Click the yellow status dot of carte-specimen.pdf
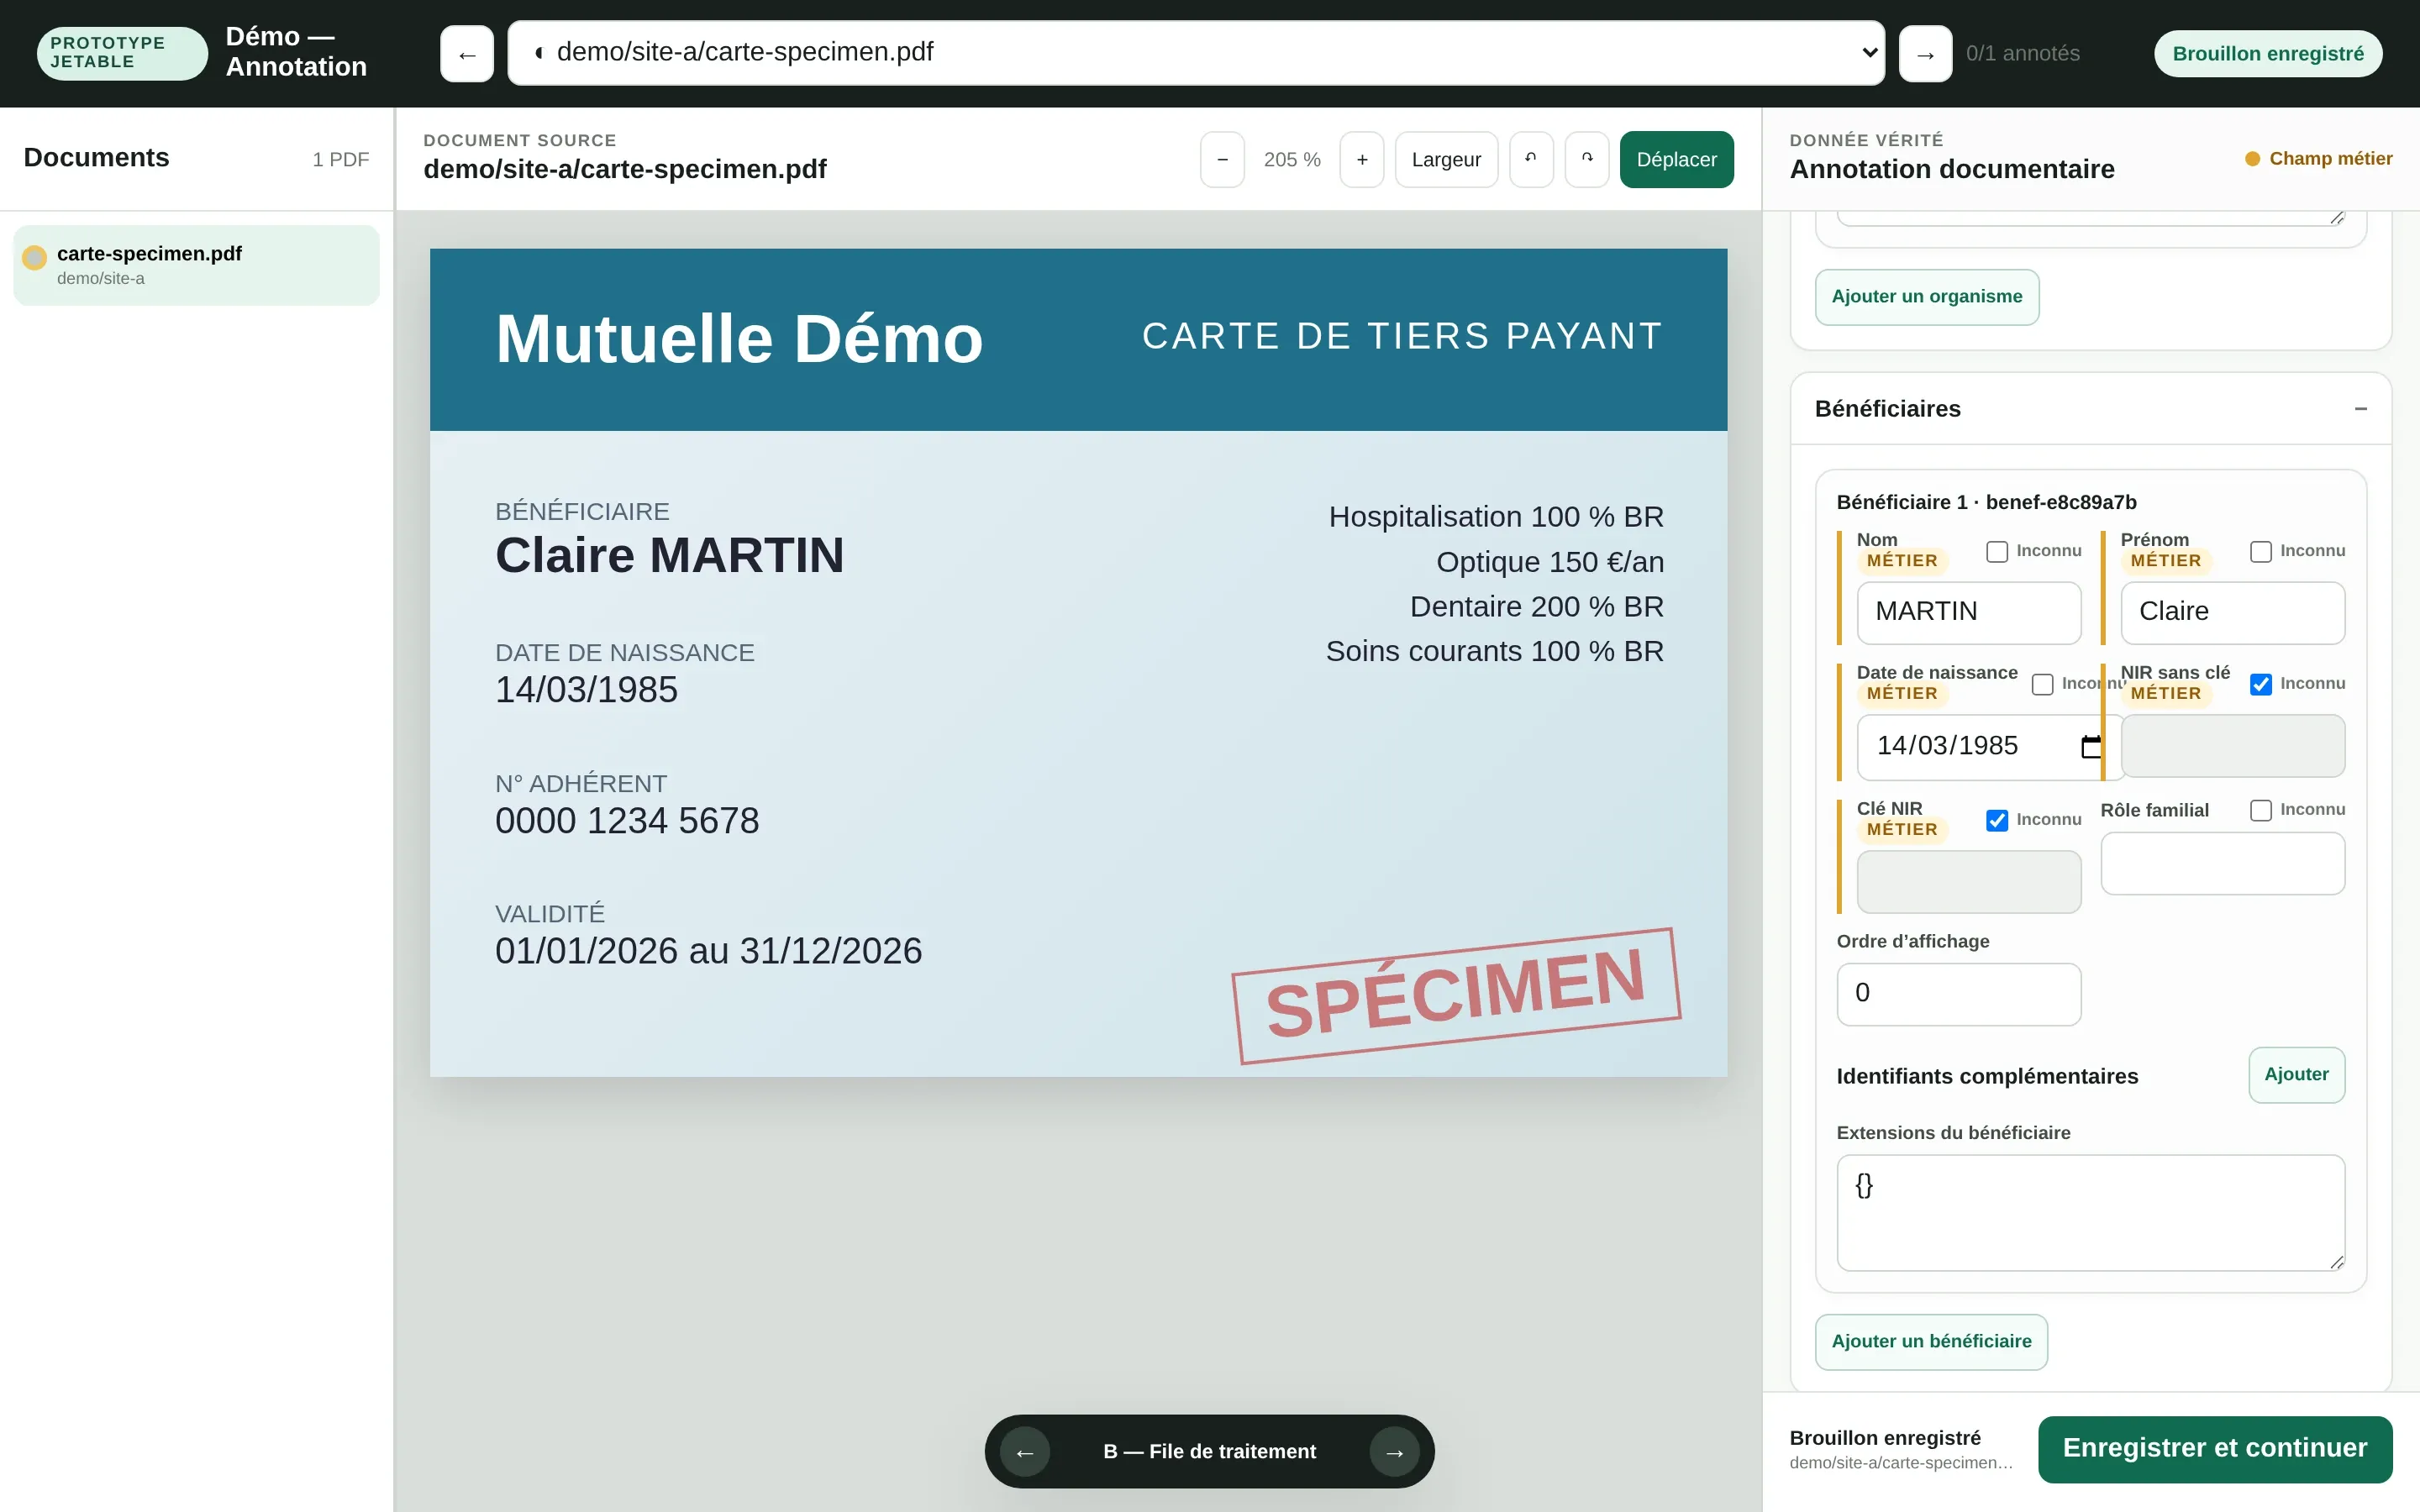Viewport: 2420px width, 1512px height. pos(35,258)
